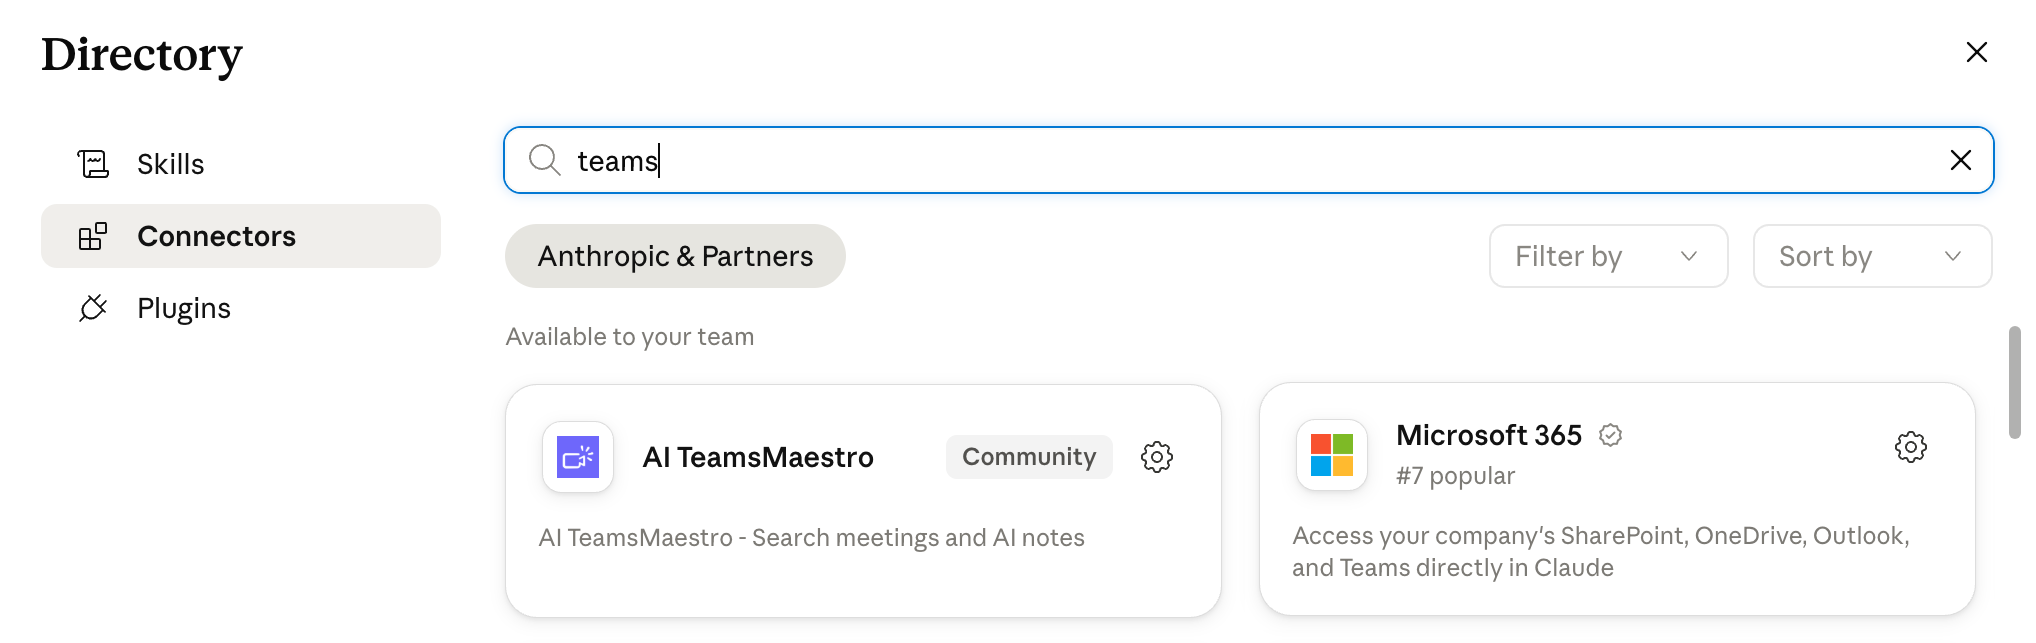The image size is (2036, 643).
Task: Click the Skills scroll icon
Action: coord(93,164)
